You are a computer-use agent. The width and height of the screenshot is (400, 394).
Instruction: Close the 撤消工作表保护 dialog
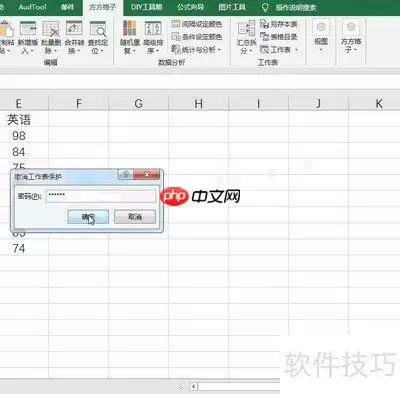146,174
